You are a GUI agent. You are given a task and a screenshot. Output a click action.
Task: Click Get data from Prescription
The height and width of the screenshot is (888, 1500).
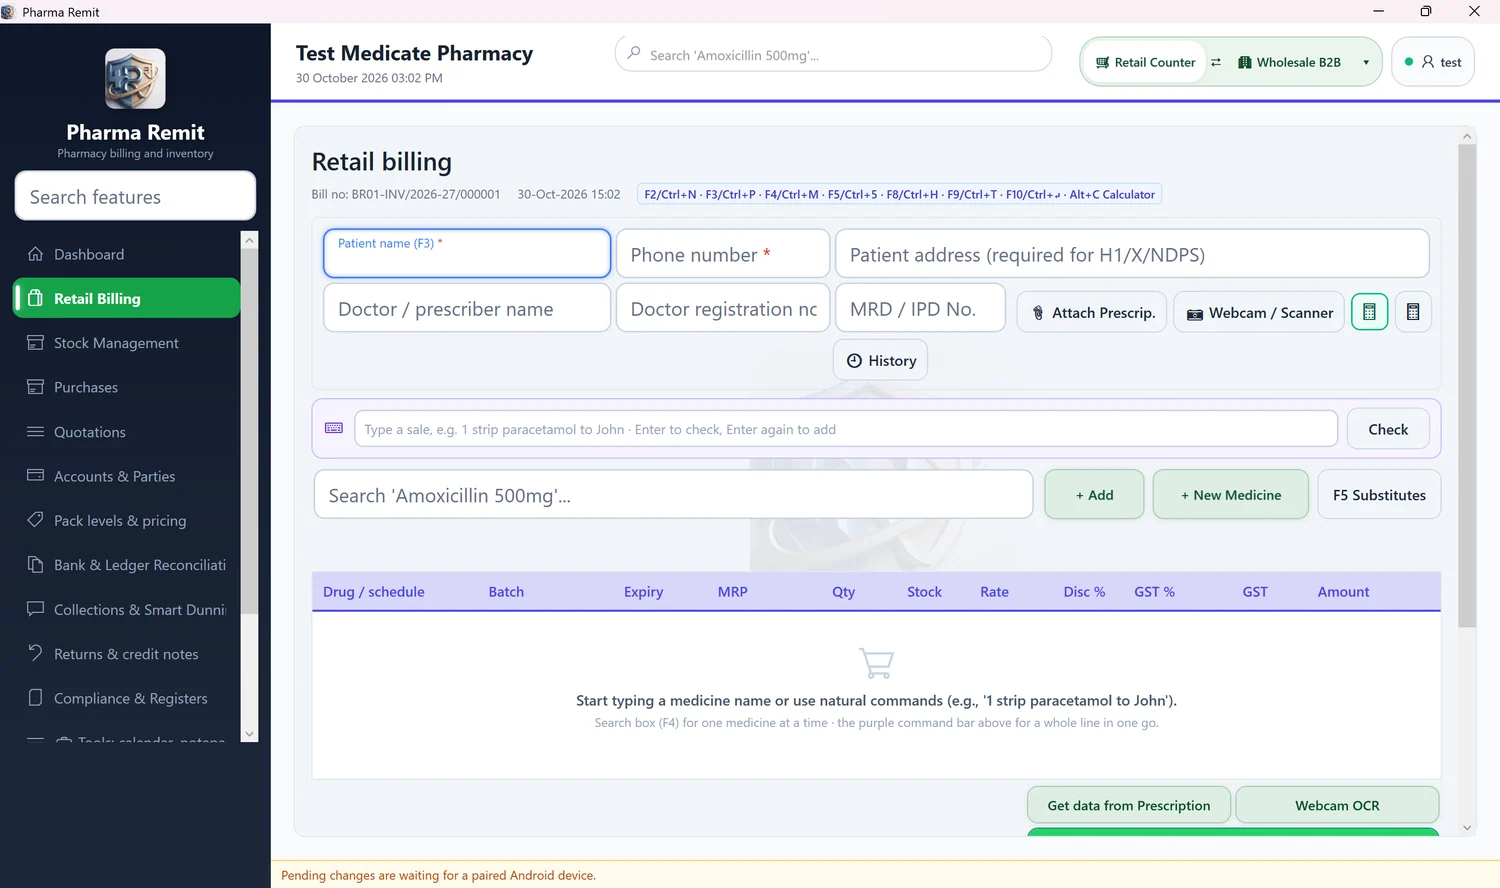(1129, 805)
